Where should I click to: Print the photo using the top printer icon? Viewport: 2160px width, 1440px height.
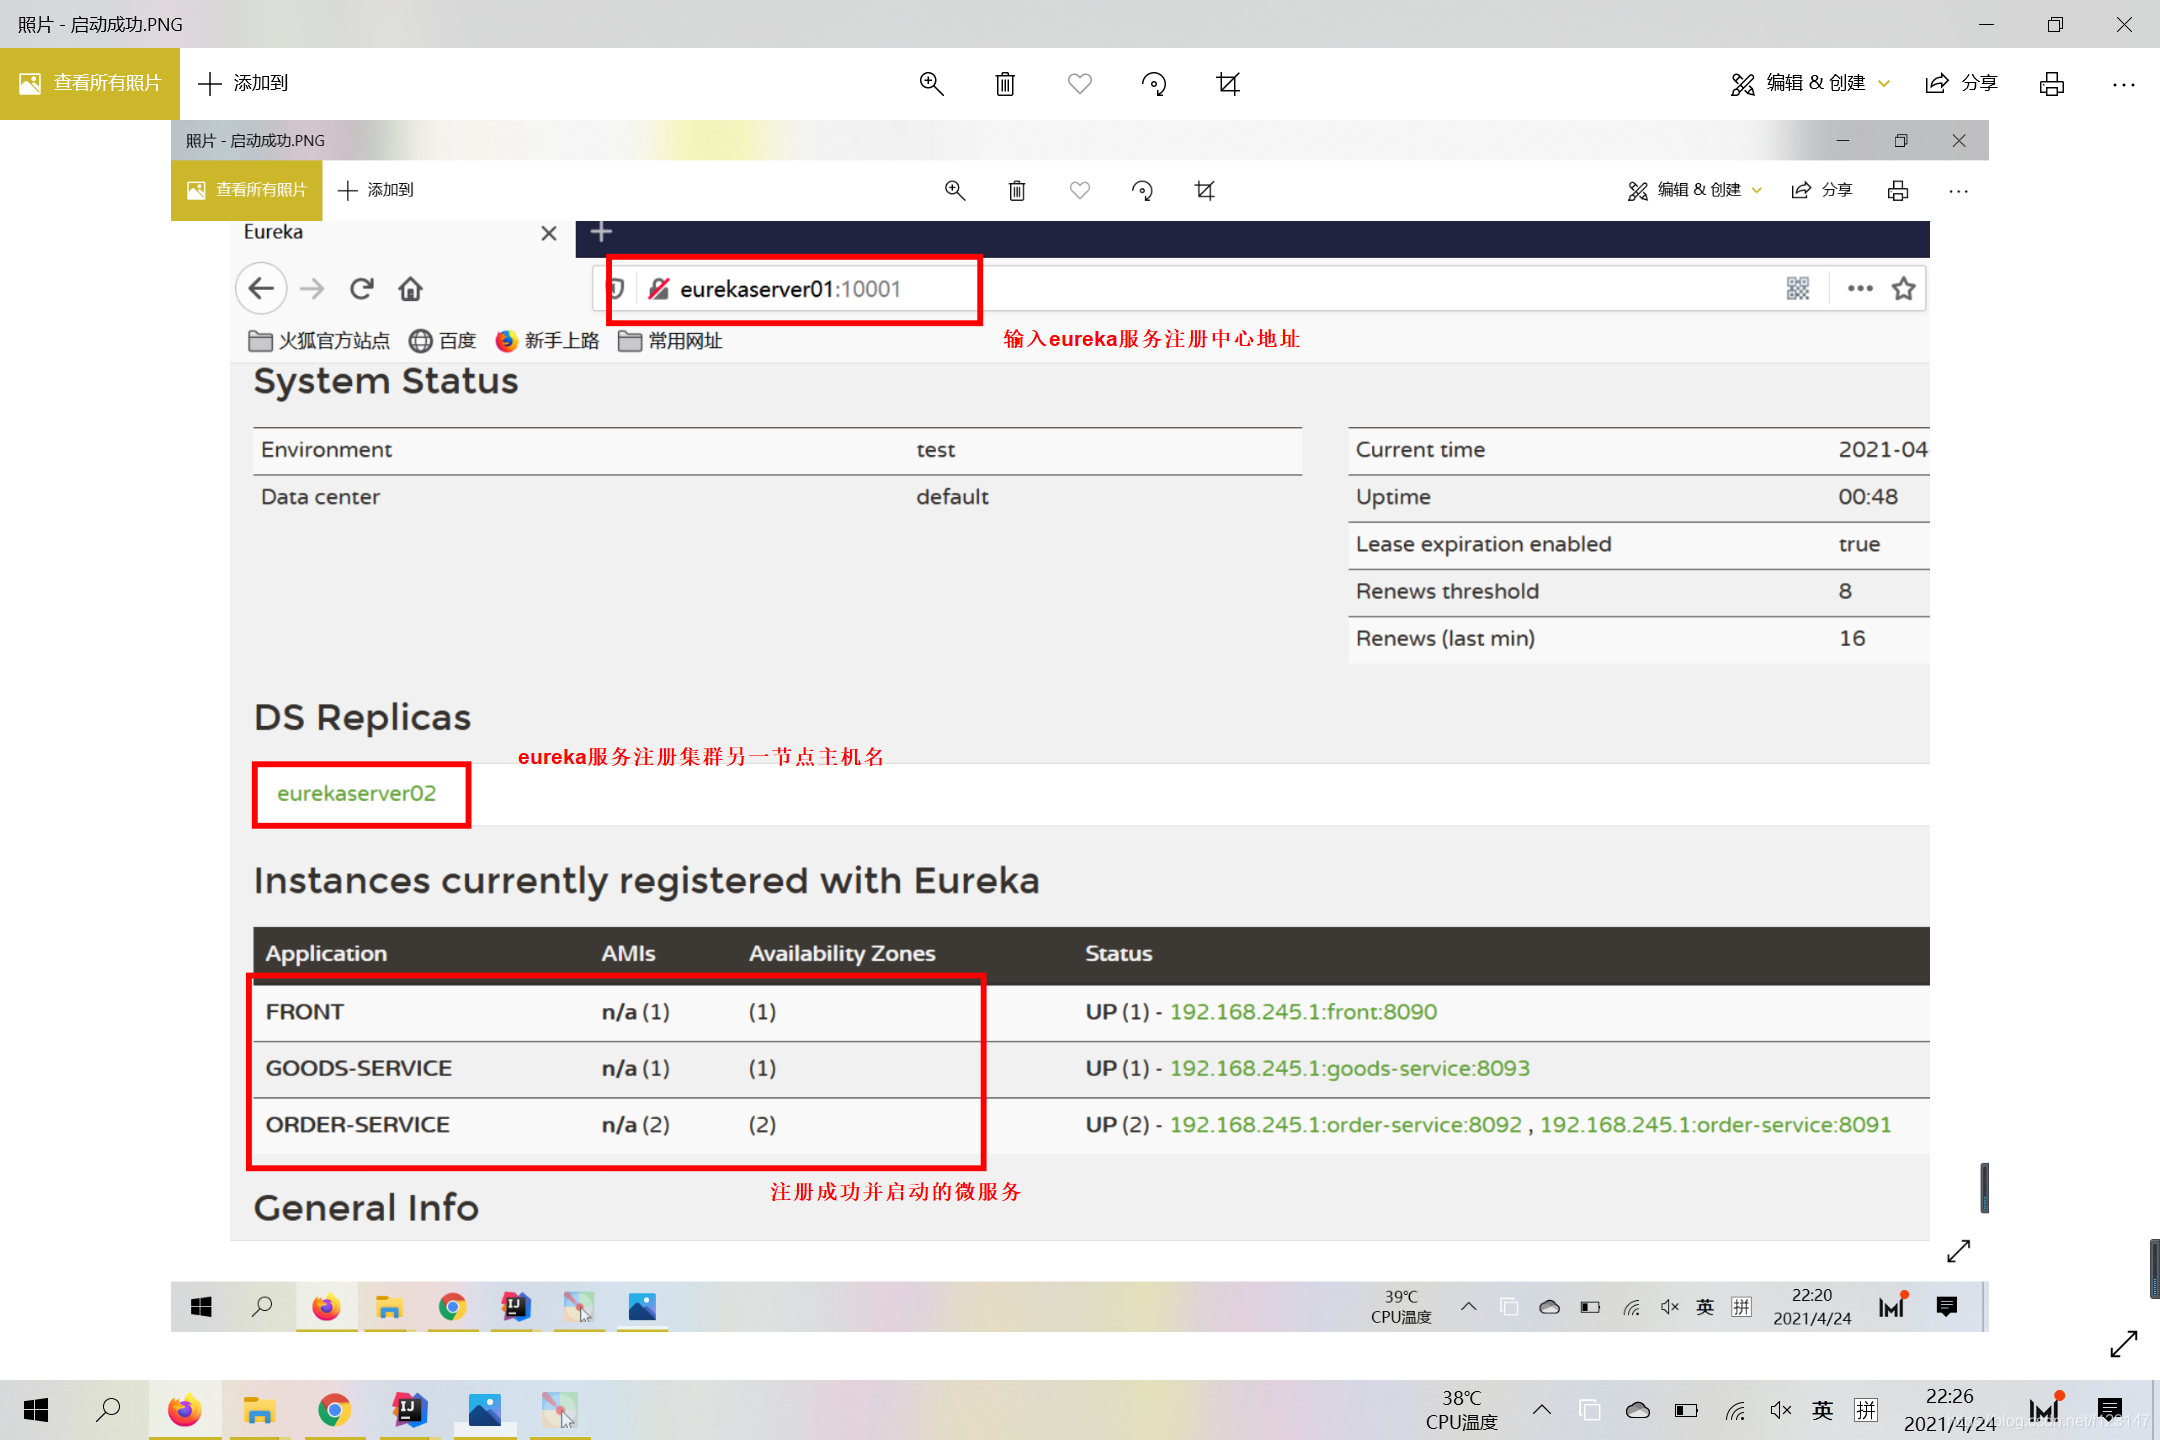tap(2052, 84)
